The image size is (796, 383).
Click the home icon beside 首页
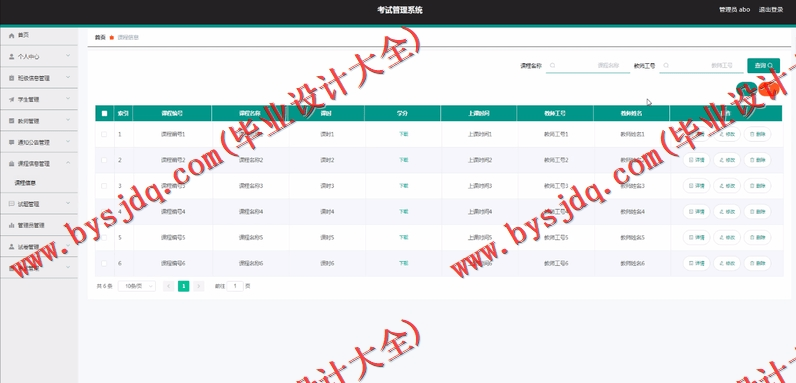(12, 36)
